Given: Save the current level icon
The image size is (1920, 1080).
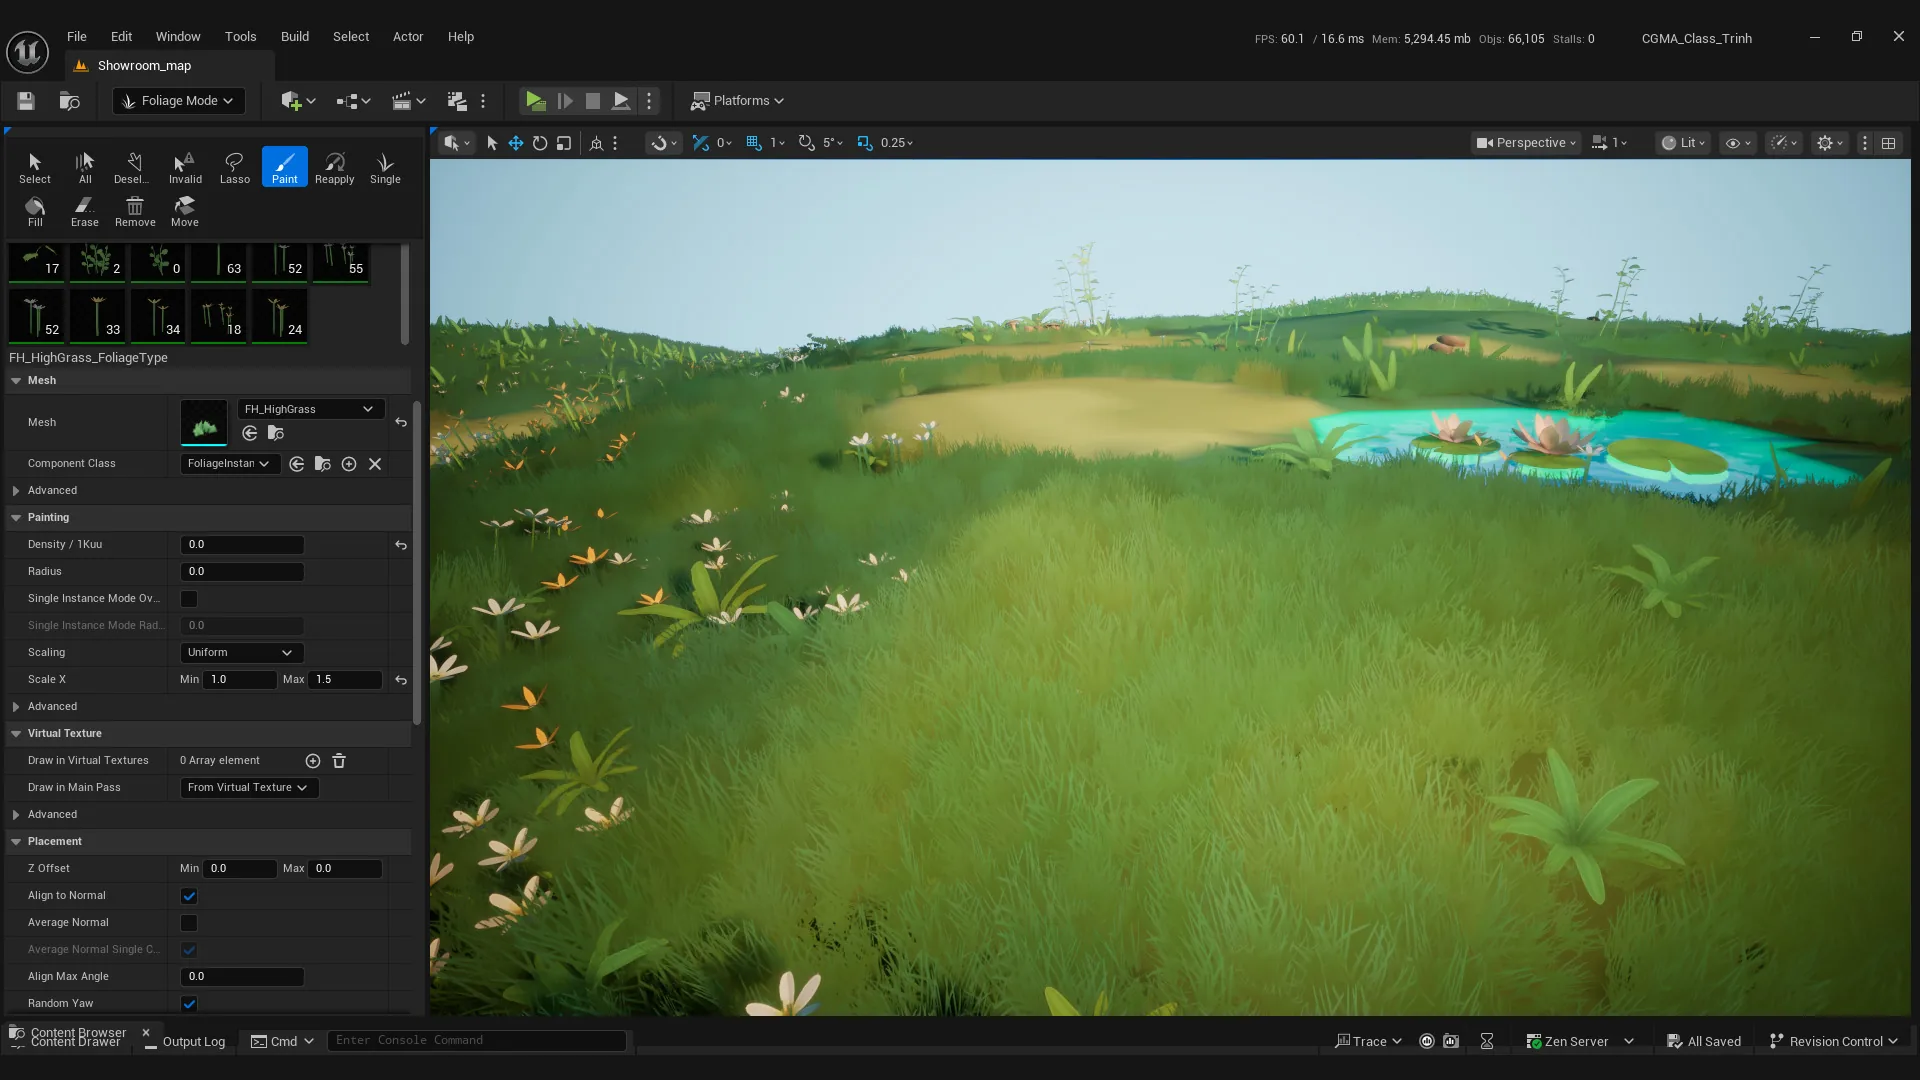Looking at the screenshot, I should pyautogui.click(x=26, y=101).
